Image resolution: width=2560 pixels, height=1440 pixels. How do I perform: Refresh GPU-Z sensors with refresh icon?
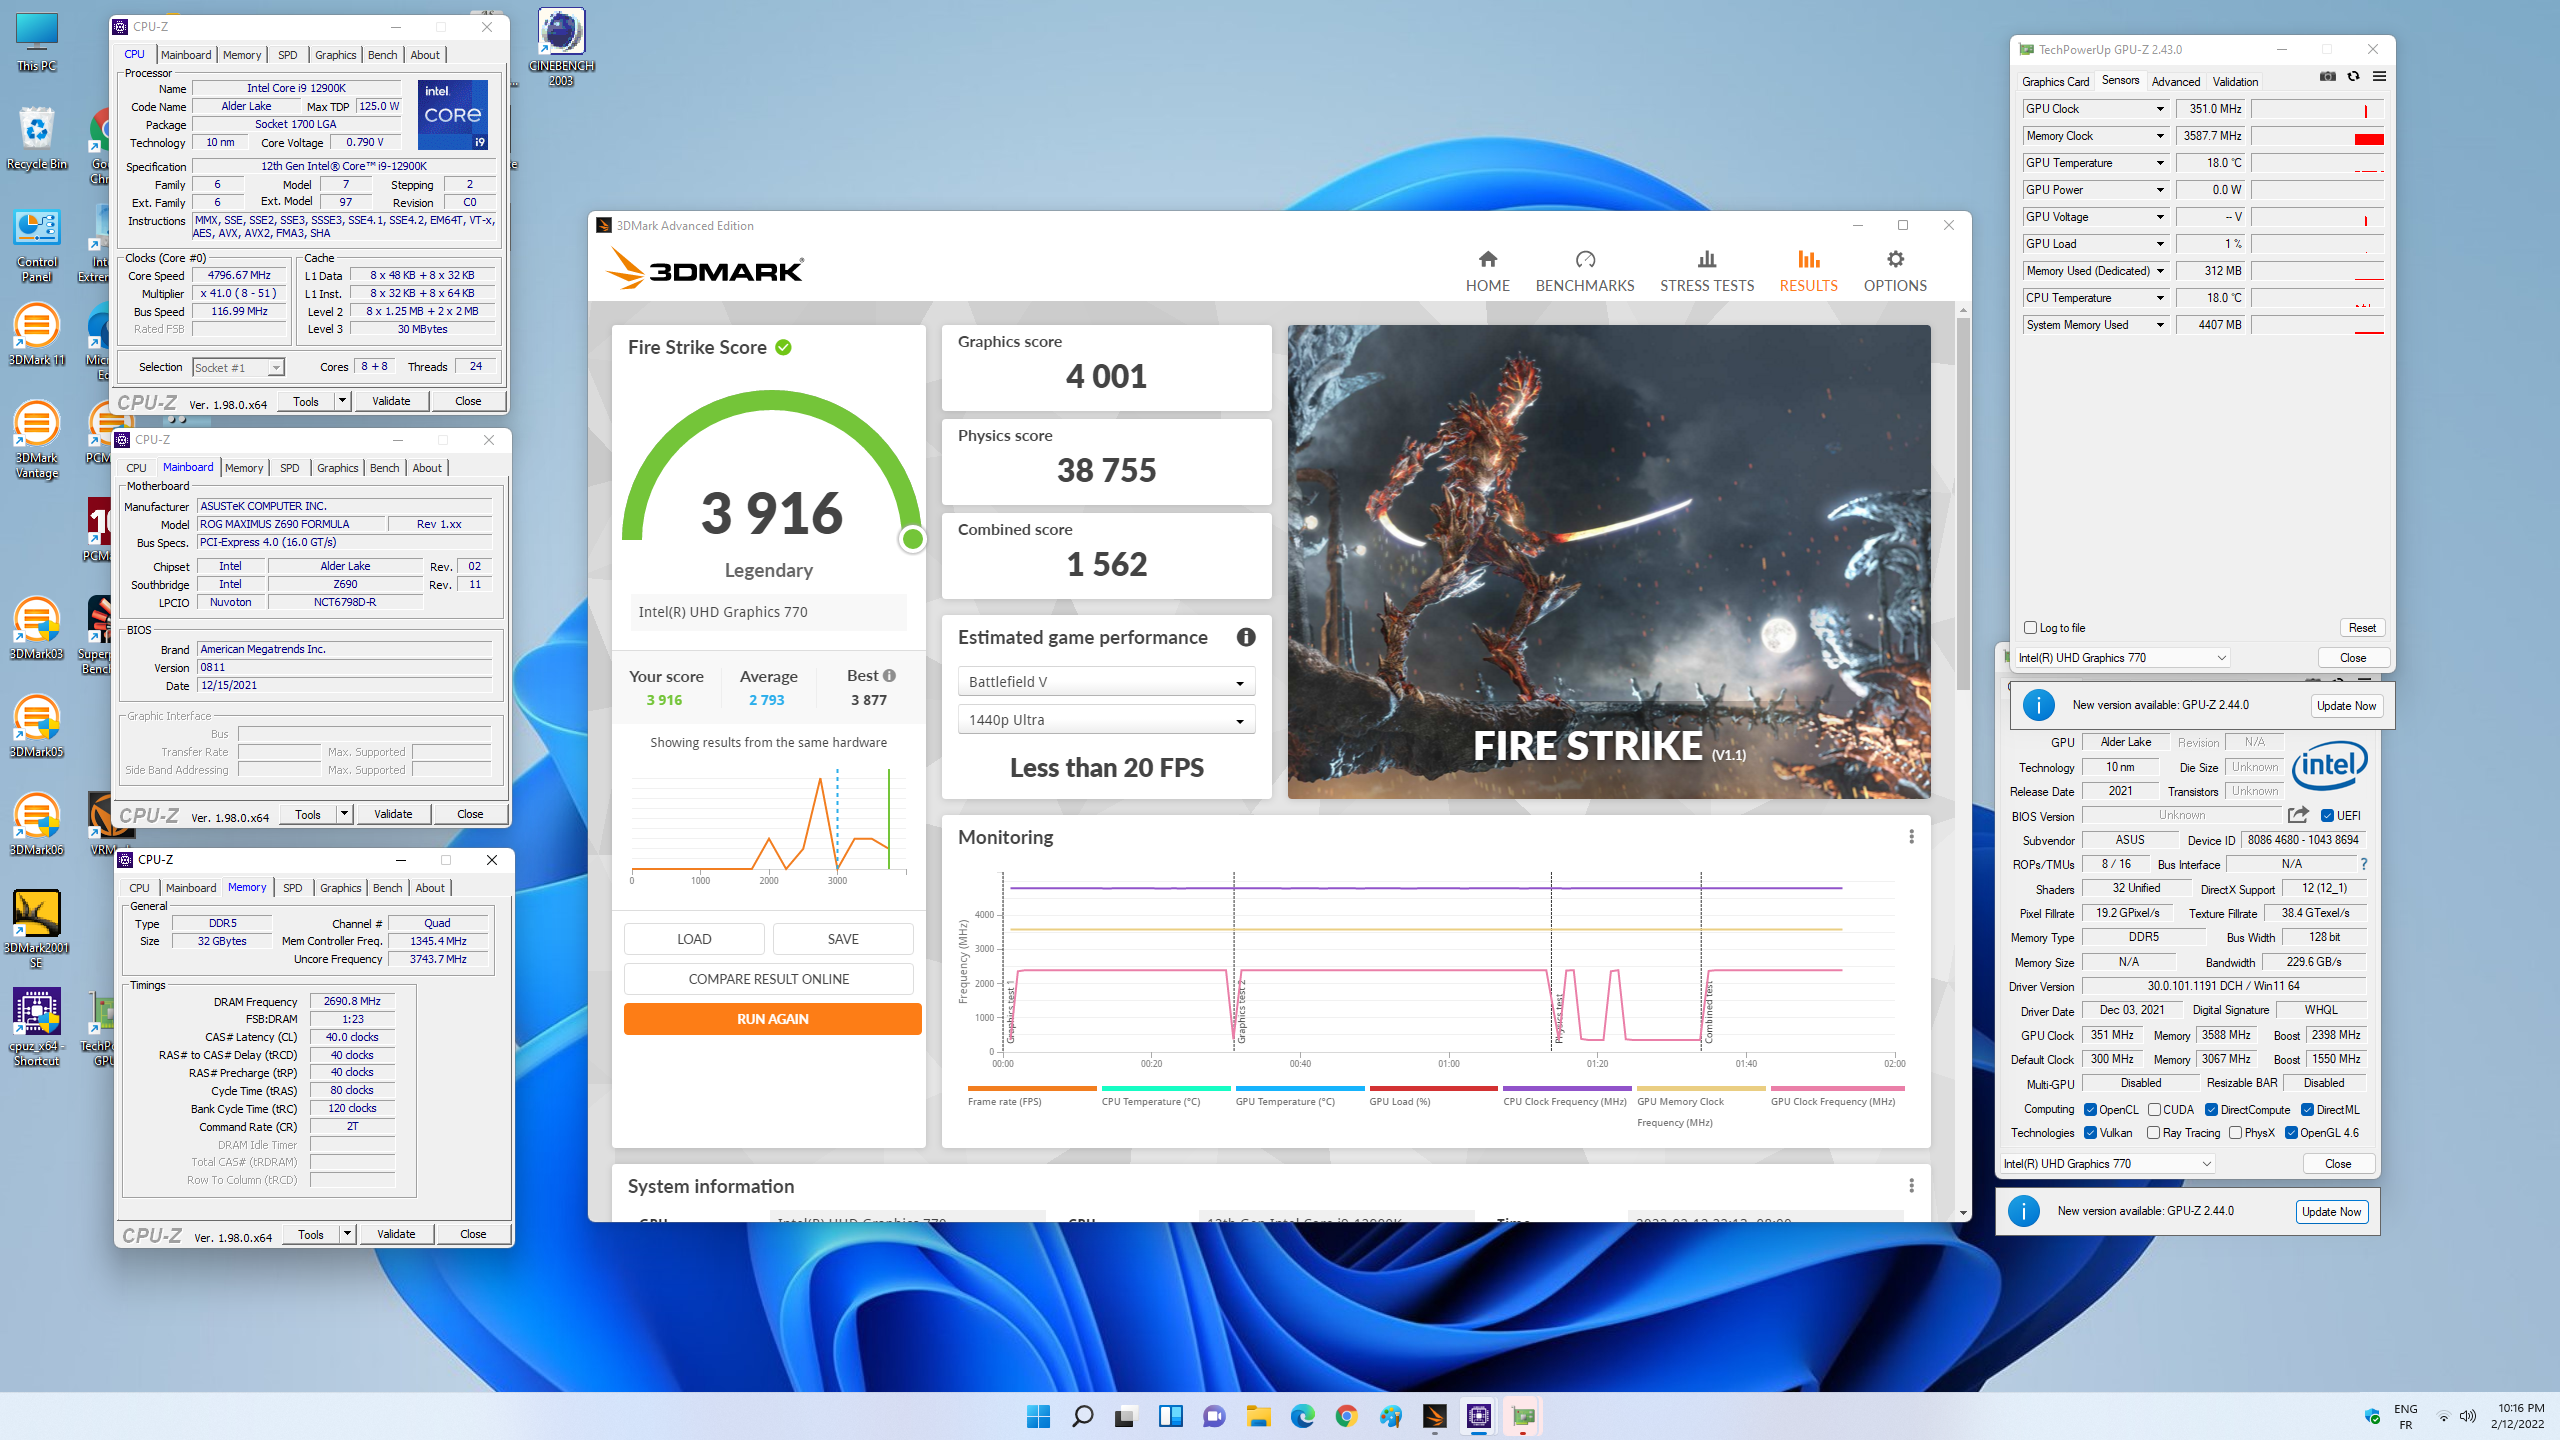[x=2353, y=76]
